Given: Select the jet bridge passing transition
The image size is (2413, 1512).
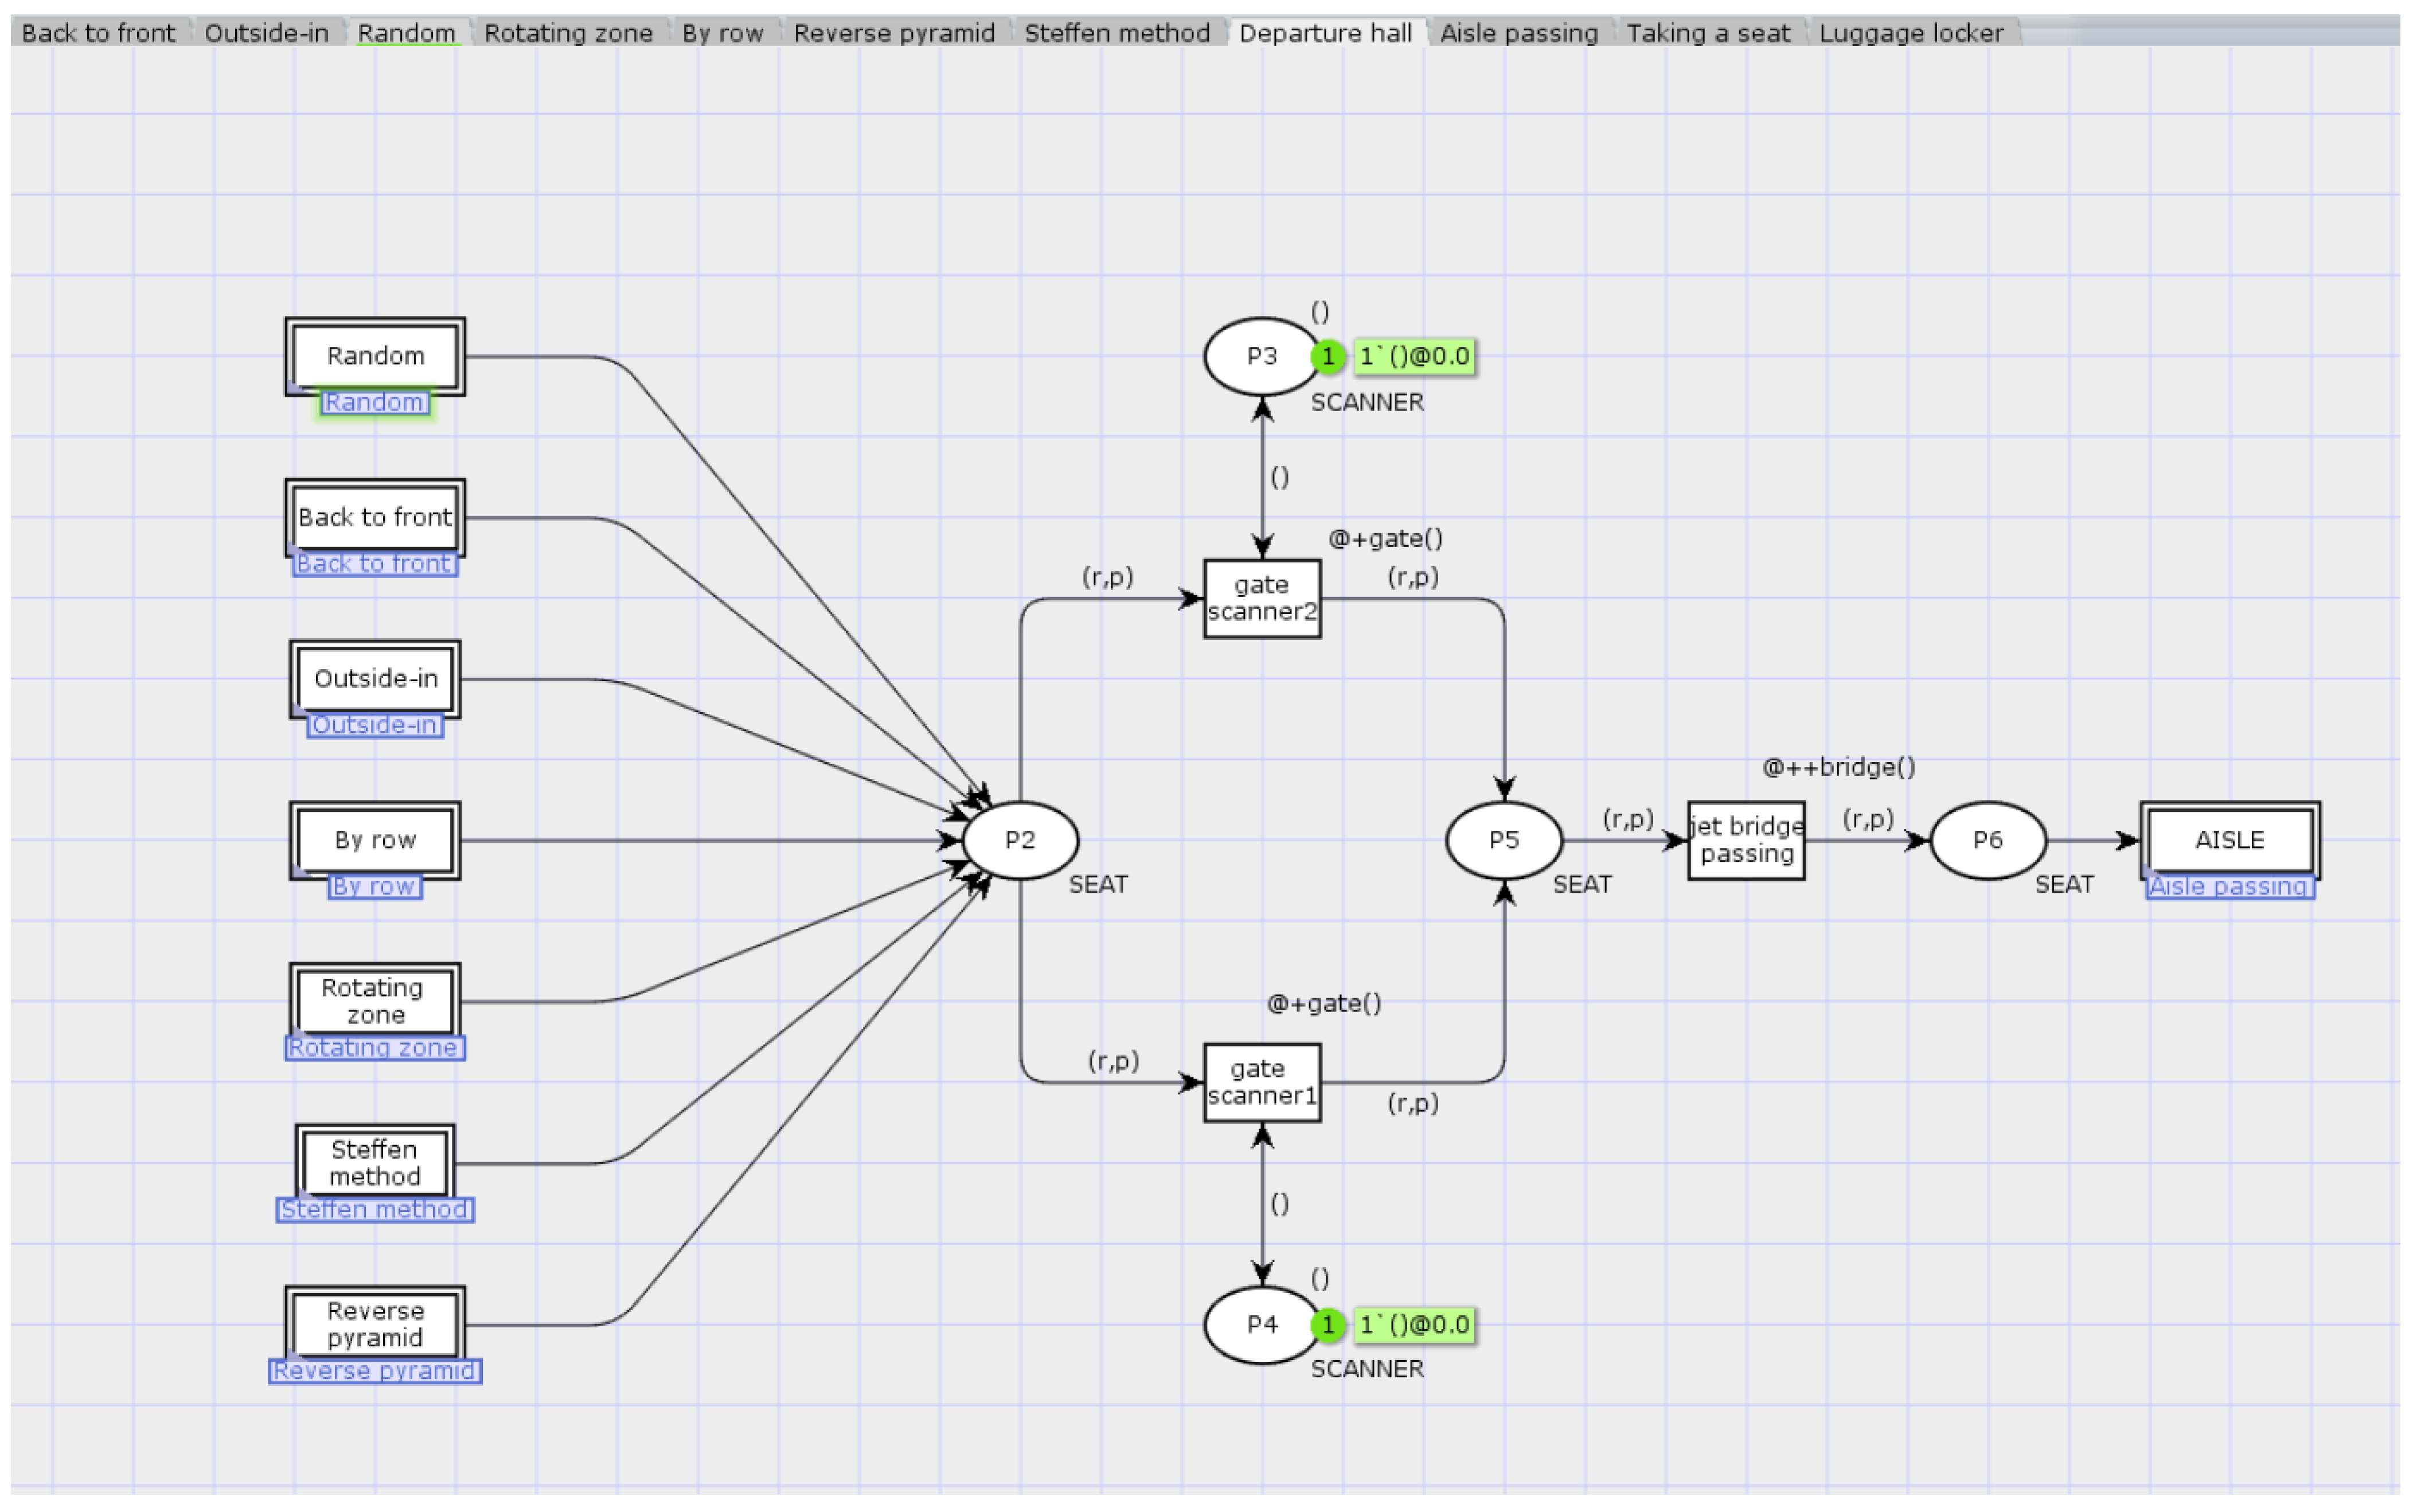Looking at the screenshot, I should point(1746,840).
